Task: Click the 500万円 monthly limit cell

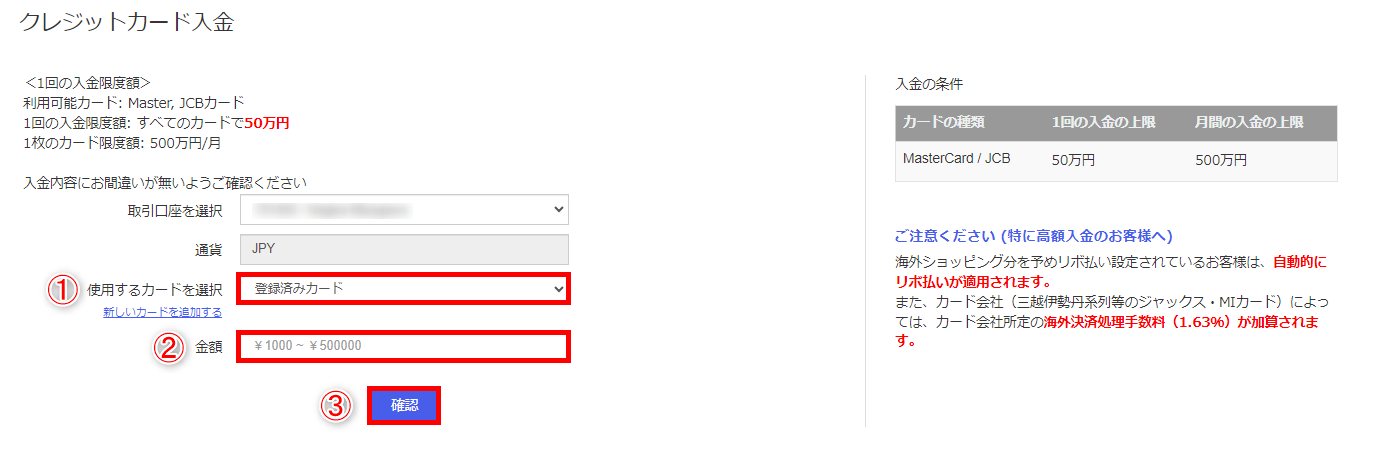Action: click(1221, 160)
